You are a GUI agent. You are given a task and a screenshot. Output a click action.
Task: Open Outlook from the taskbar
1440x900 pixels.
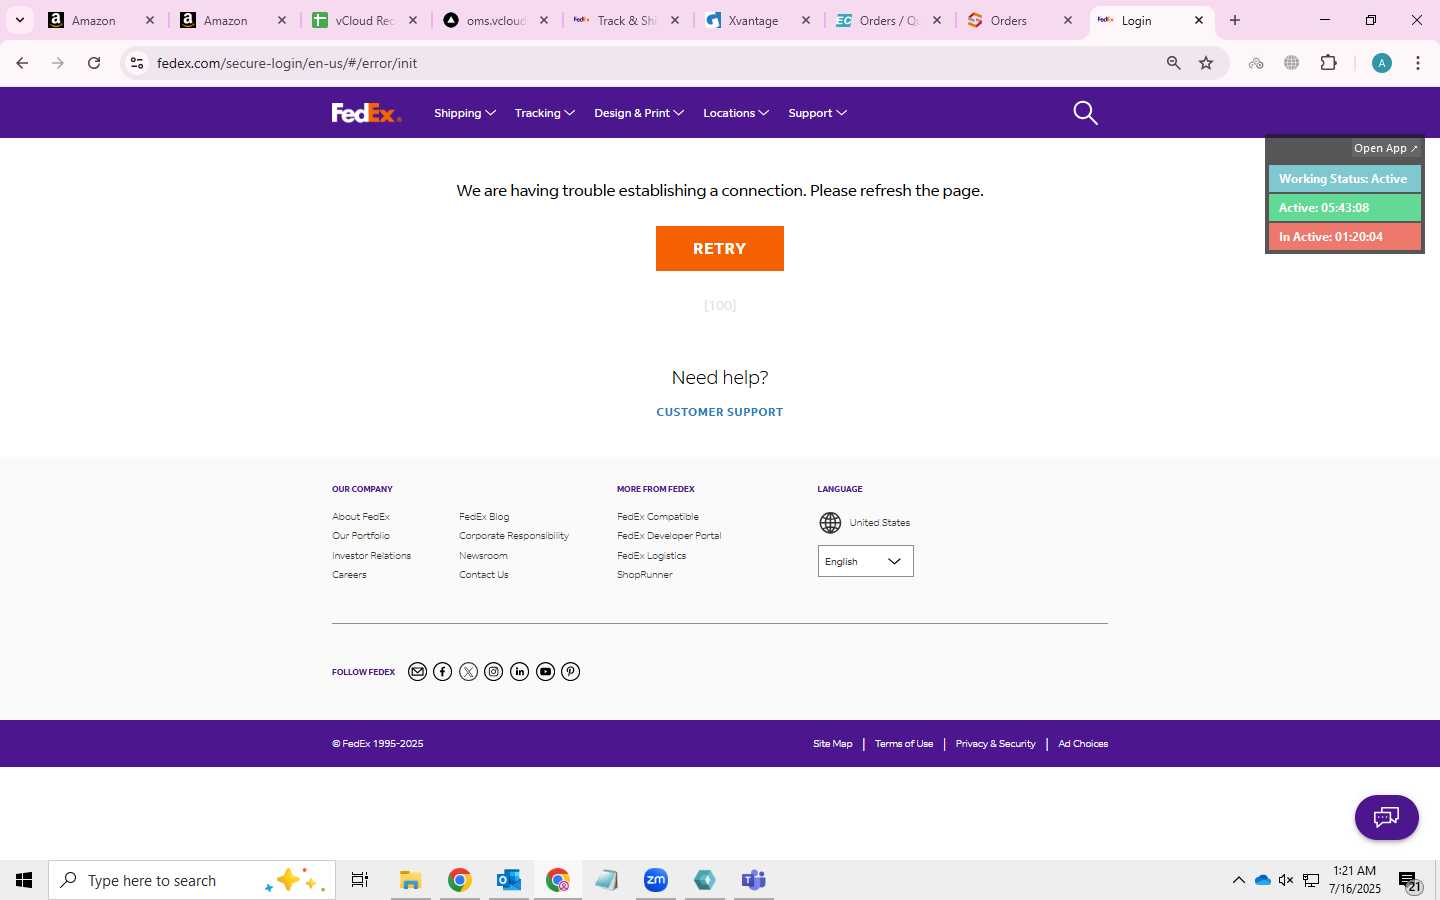click(509, 880)
